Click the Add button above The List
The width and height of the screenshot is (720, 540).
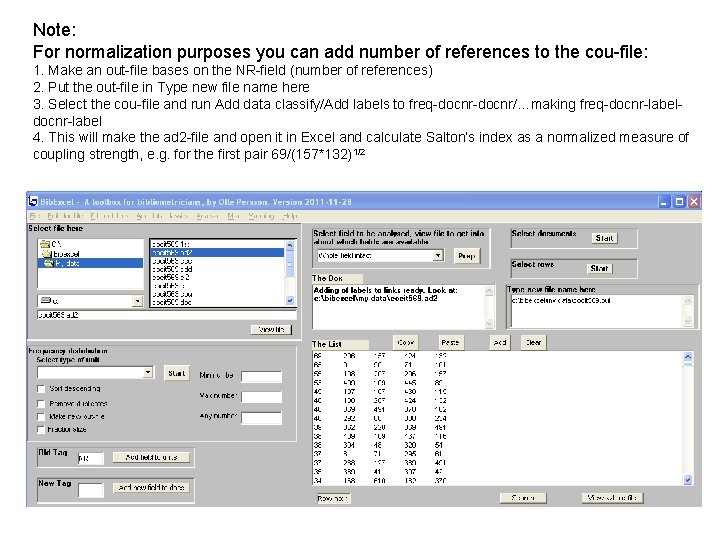click(x=500, y=342)
